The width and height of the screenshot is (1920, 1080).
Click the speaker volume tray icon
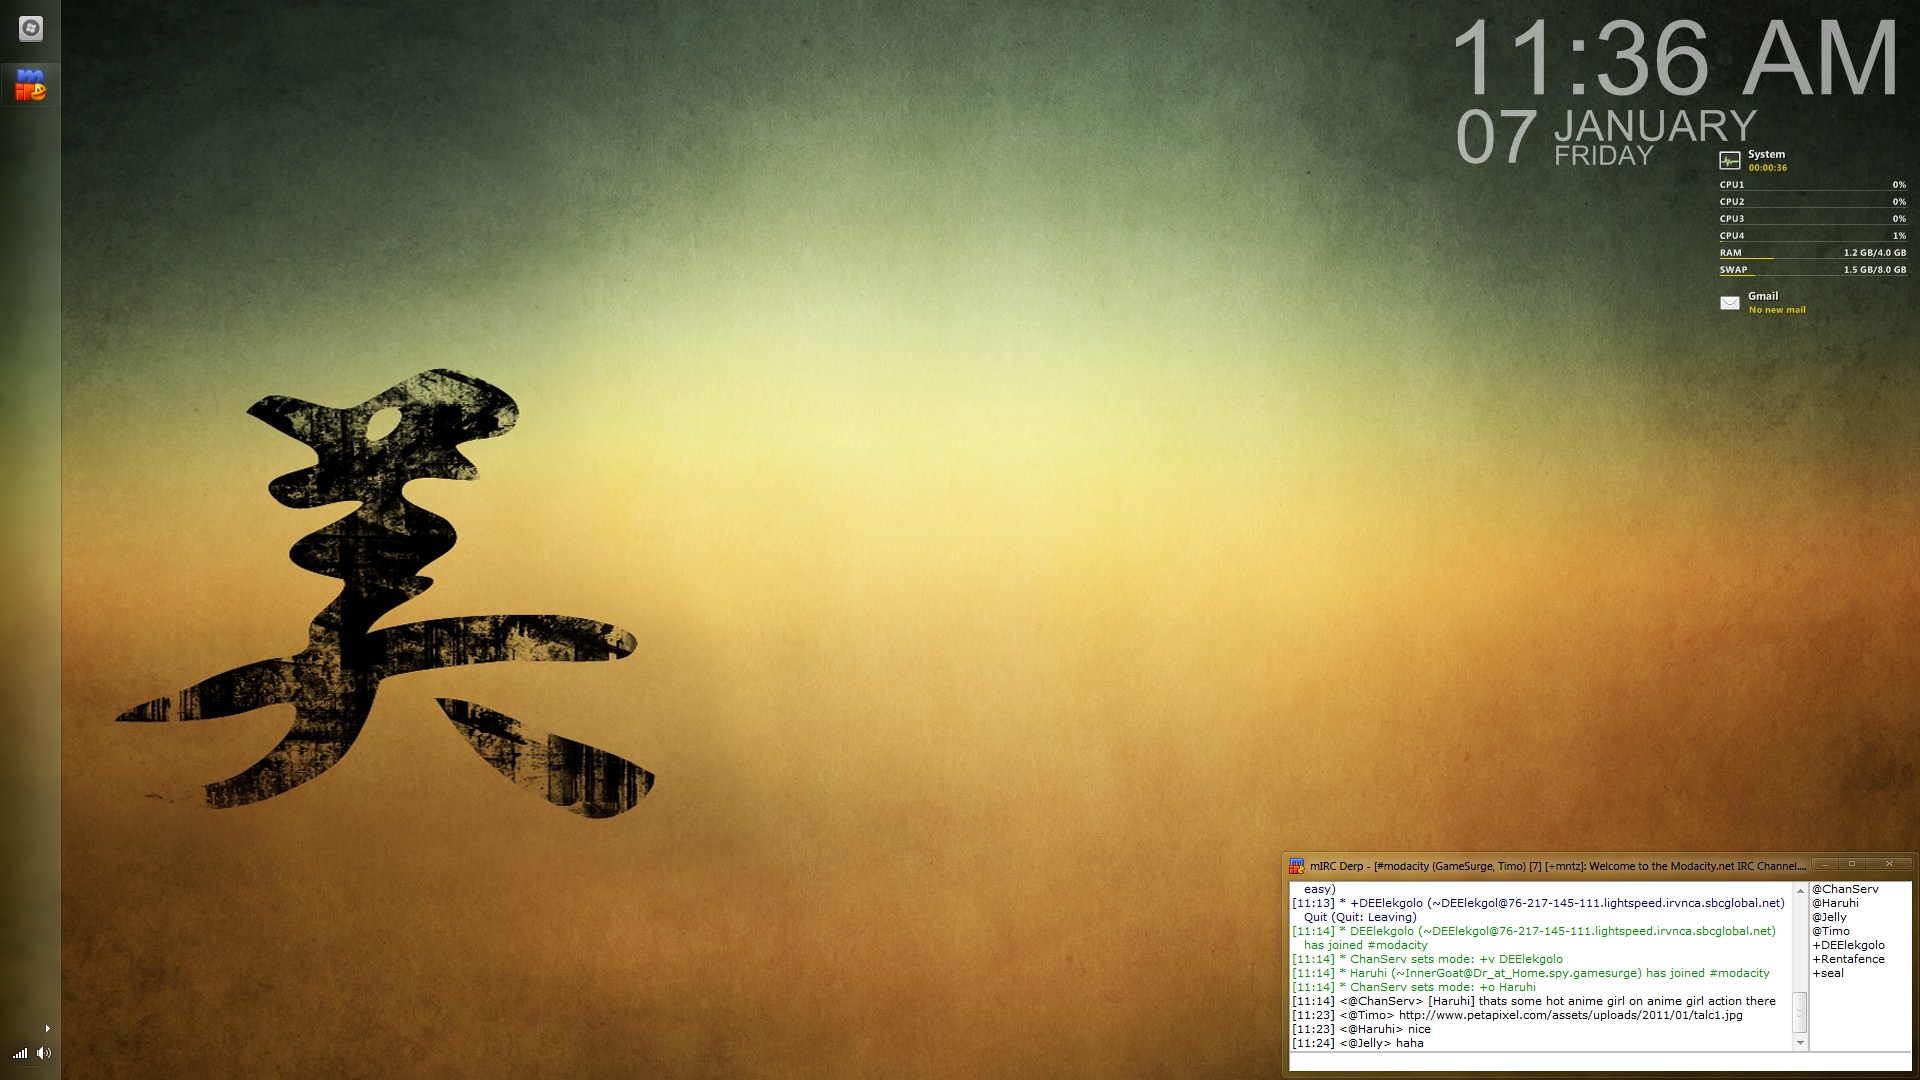click(x=43, y=1053)
